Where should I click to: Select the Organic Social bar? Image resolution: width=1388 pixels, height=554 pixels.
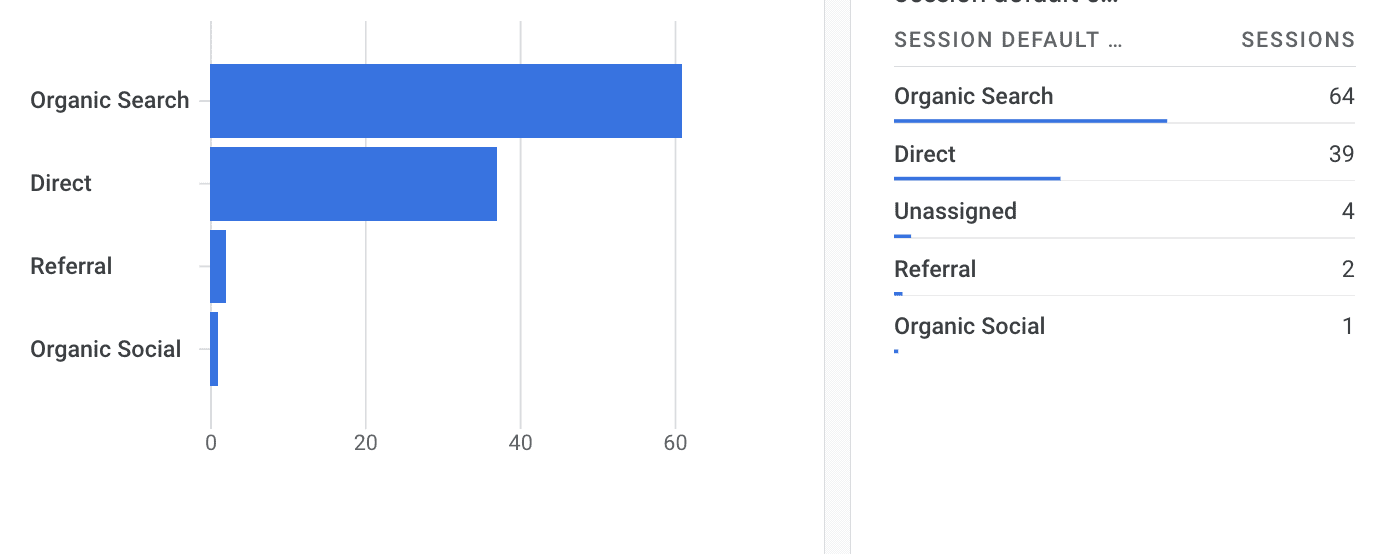214,349
